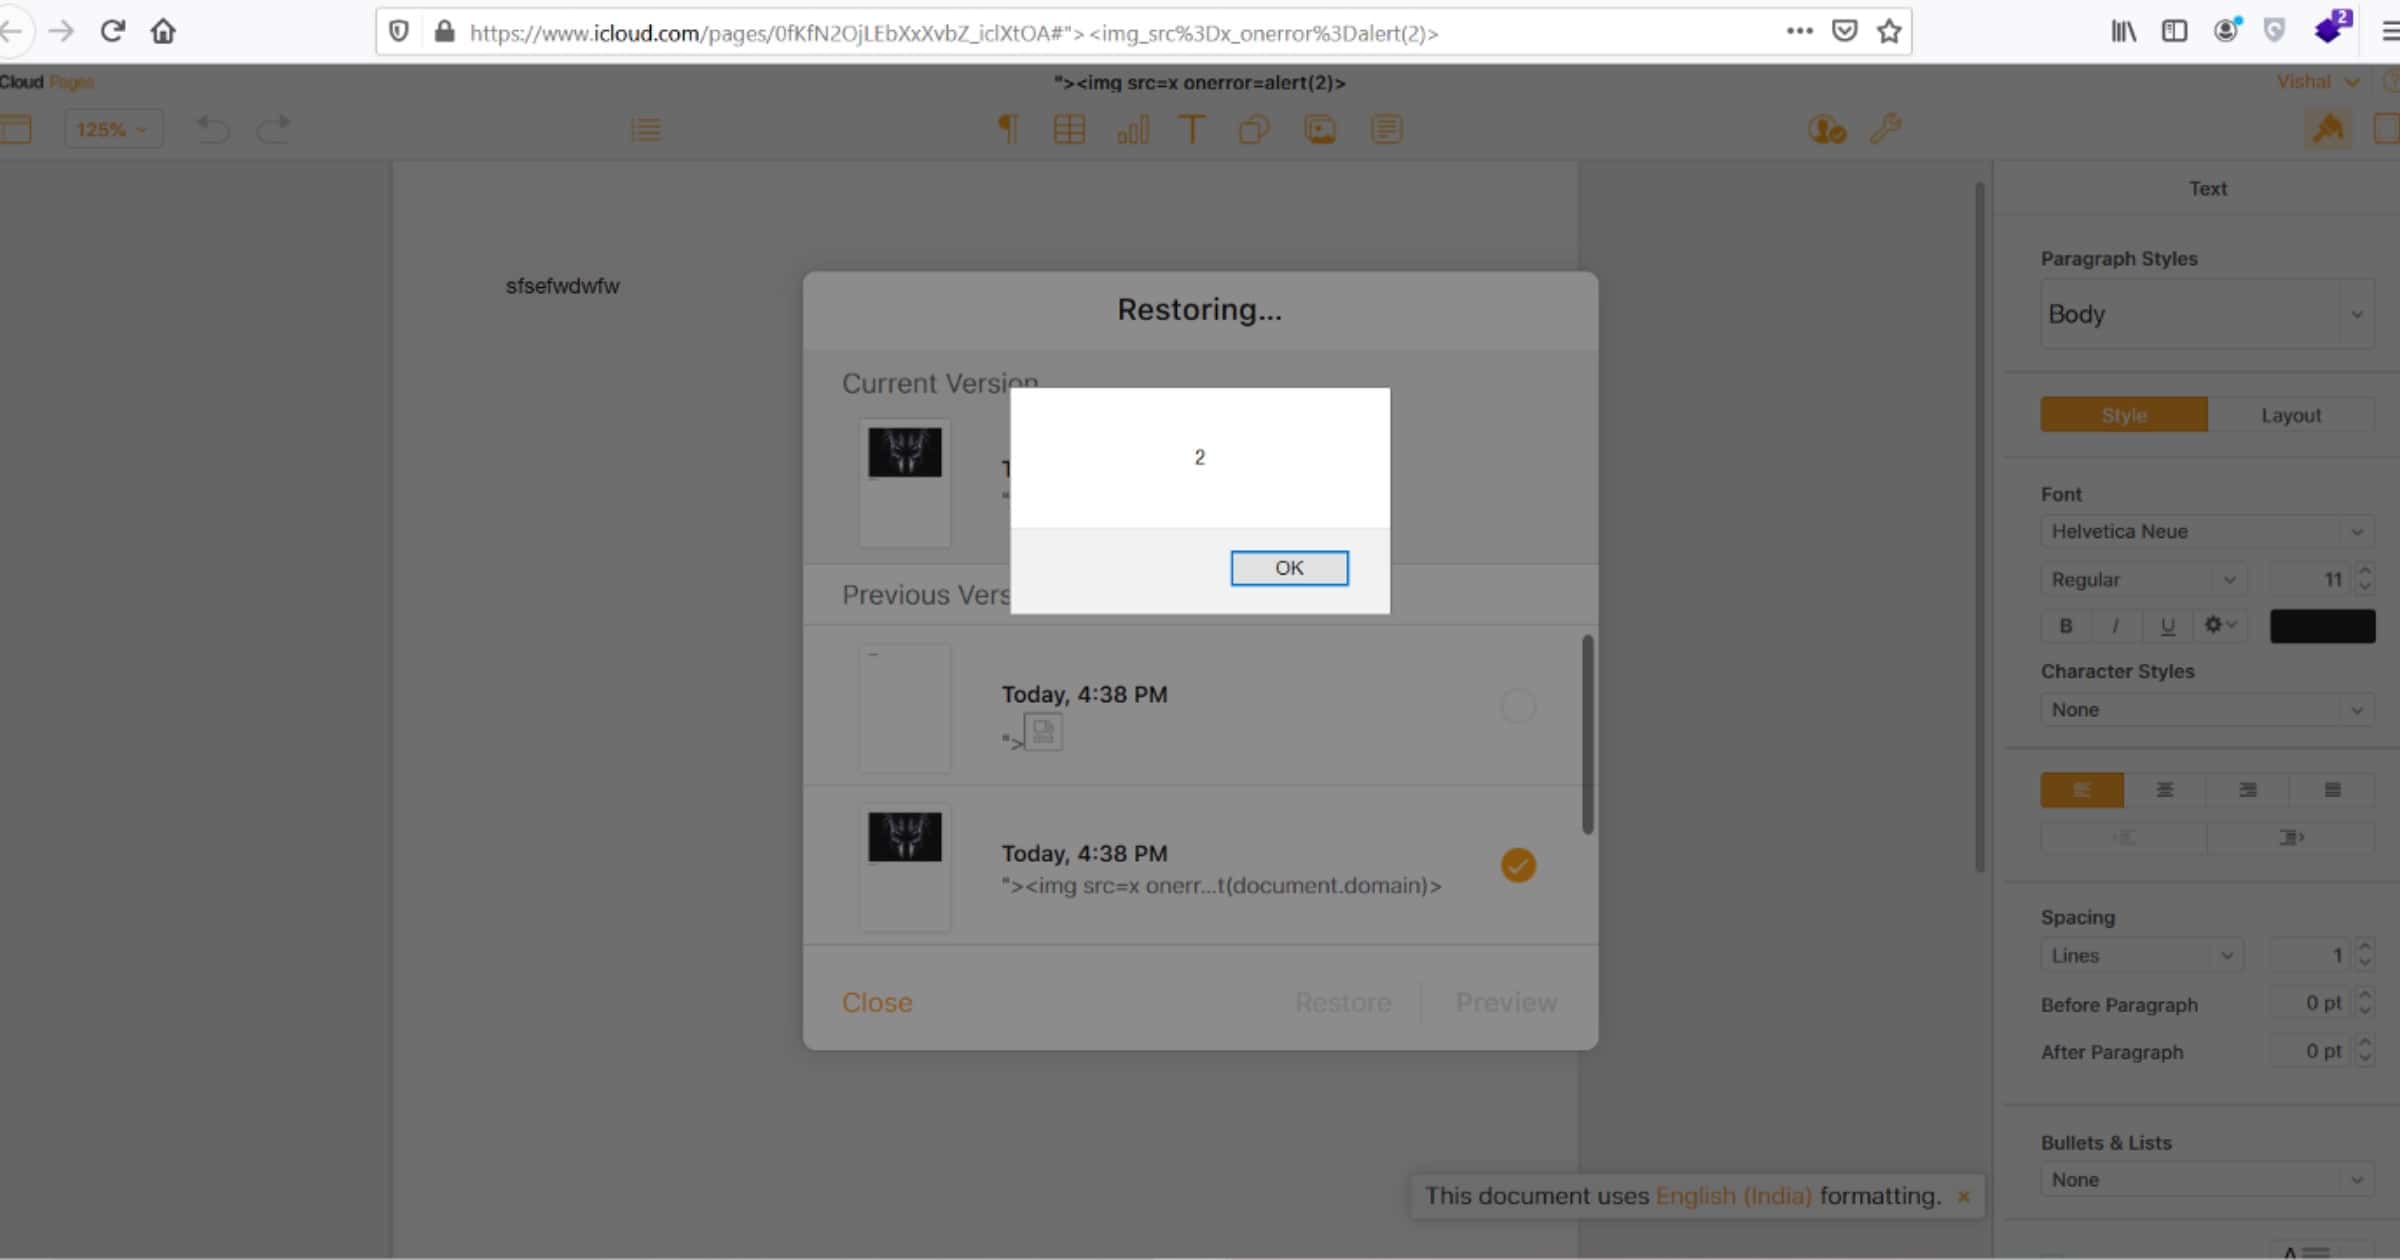Click the black text color swatch

tap(2322, 626)
